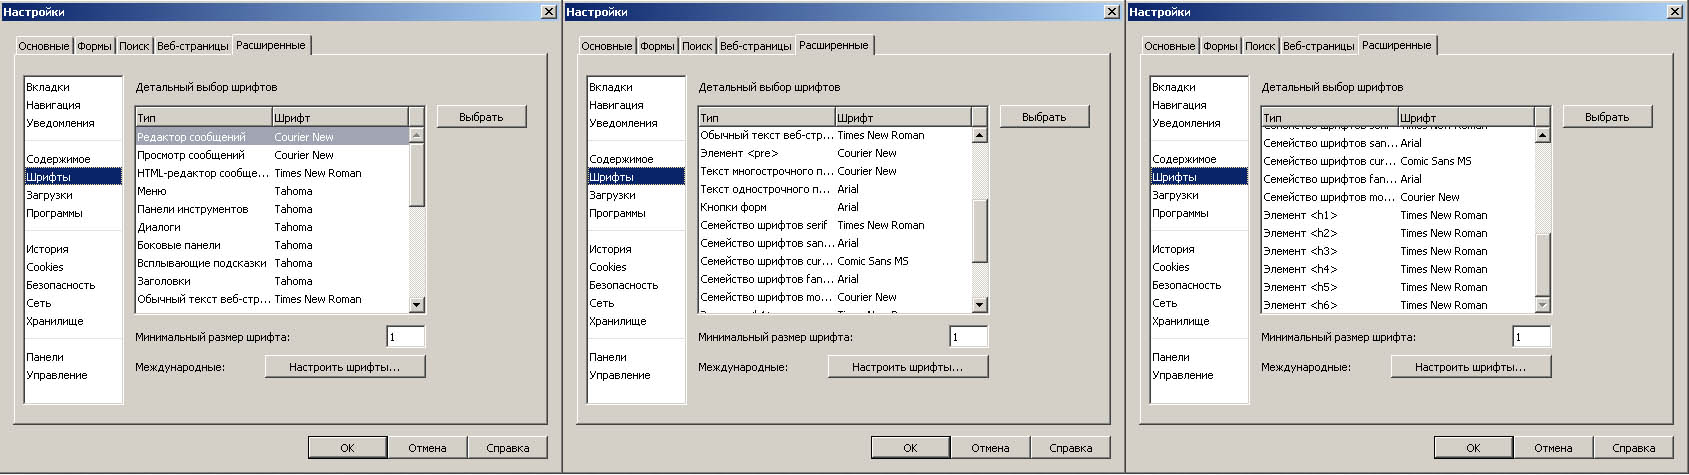
Task: Click Справка in the middle Настройки window
Action: (x=1070, y=448)
